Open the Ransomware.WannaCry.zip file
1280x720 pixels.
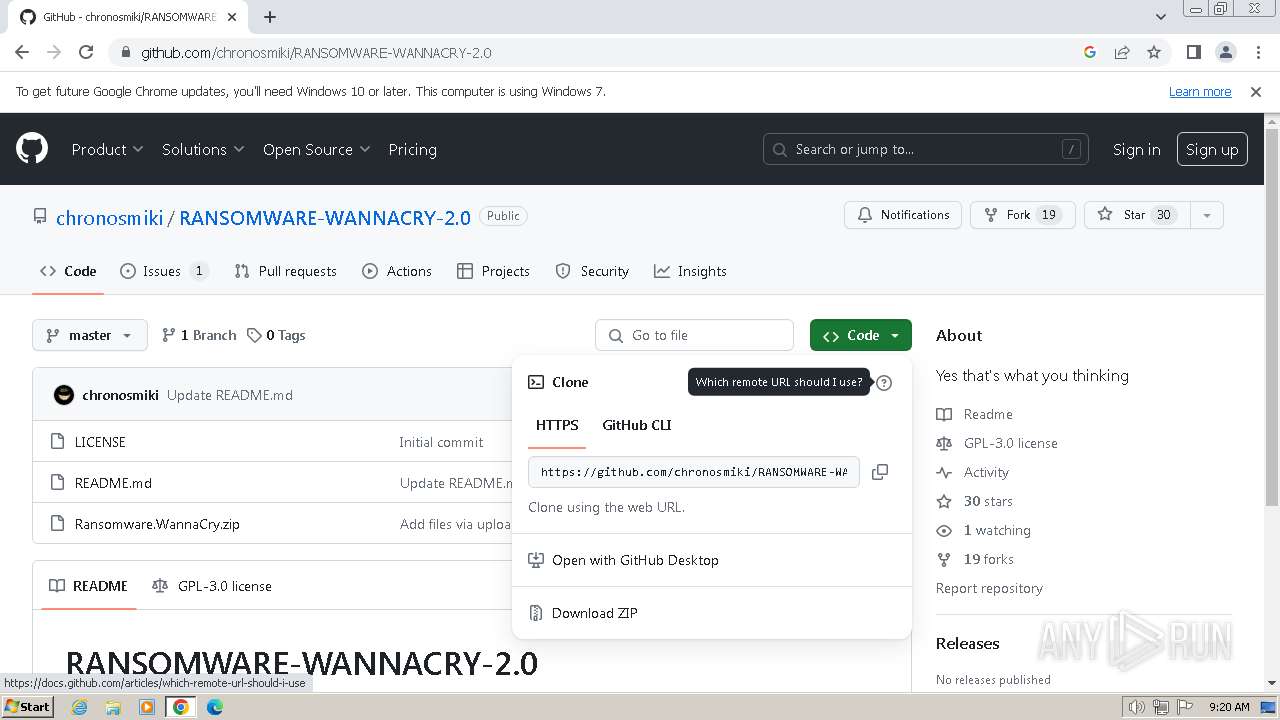click(x=157, y=524)
